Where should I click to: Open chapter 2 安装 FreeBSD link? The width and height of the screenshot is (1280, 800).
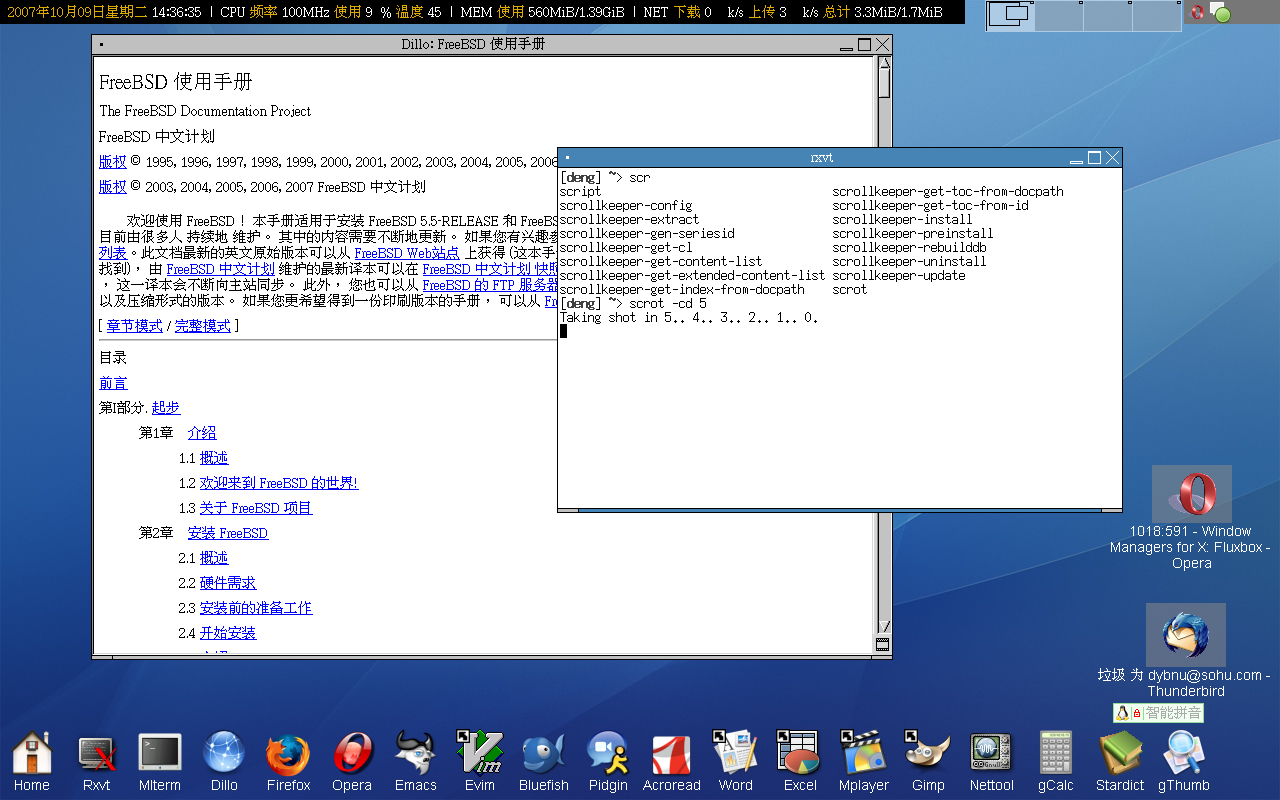228,533
